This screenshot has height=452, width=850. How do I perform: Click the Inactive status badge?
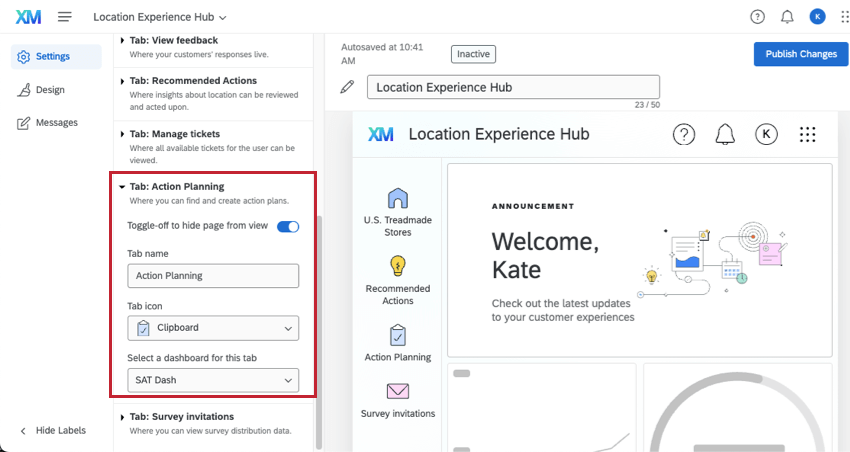(x=473, y=54)
